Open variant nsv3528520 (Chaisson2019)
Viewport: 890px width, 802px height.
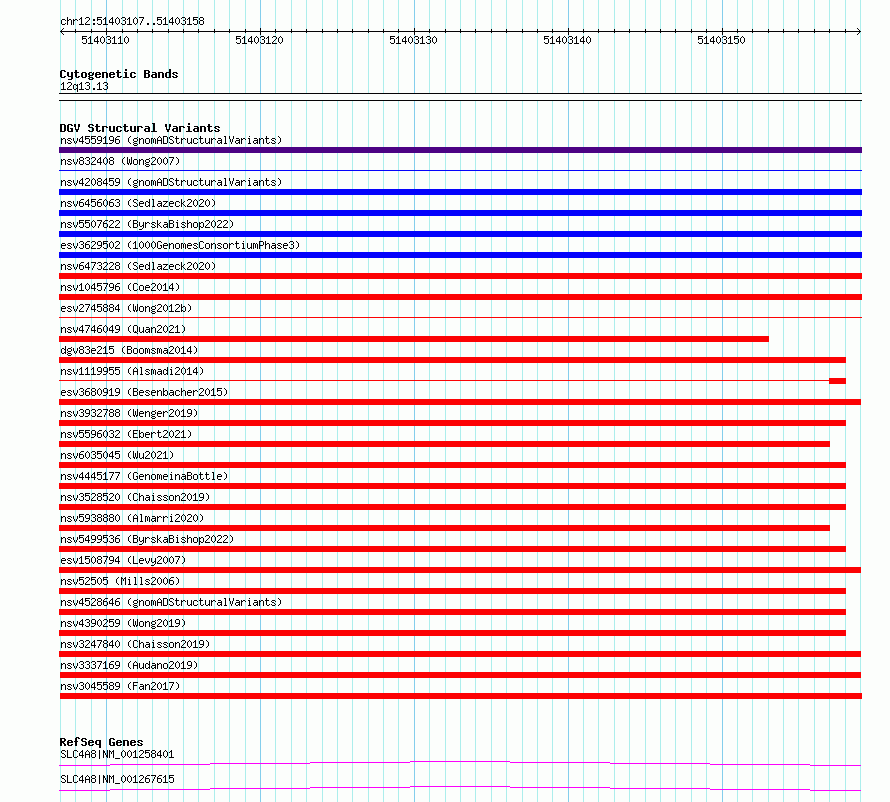point(135,497)
